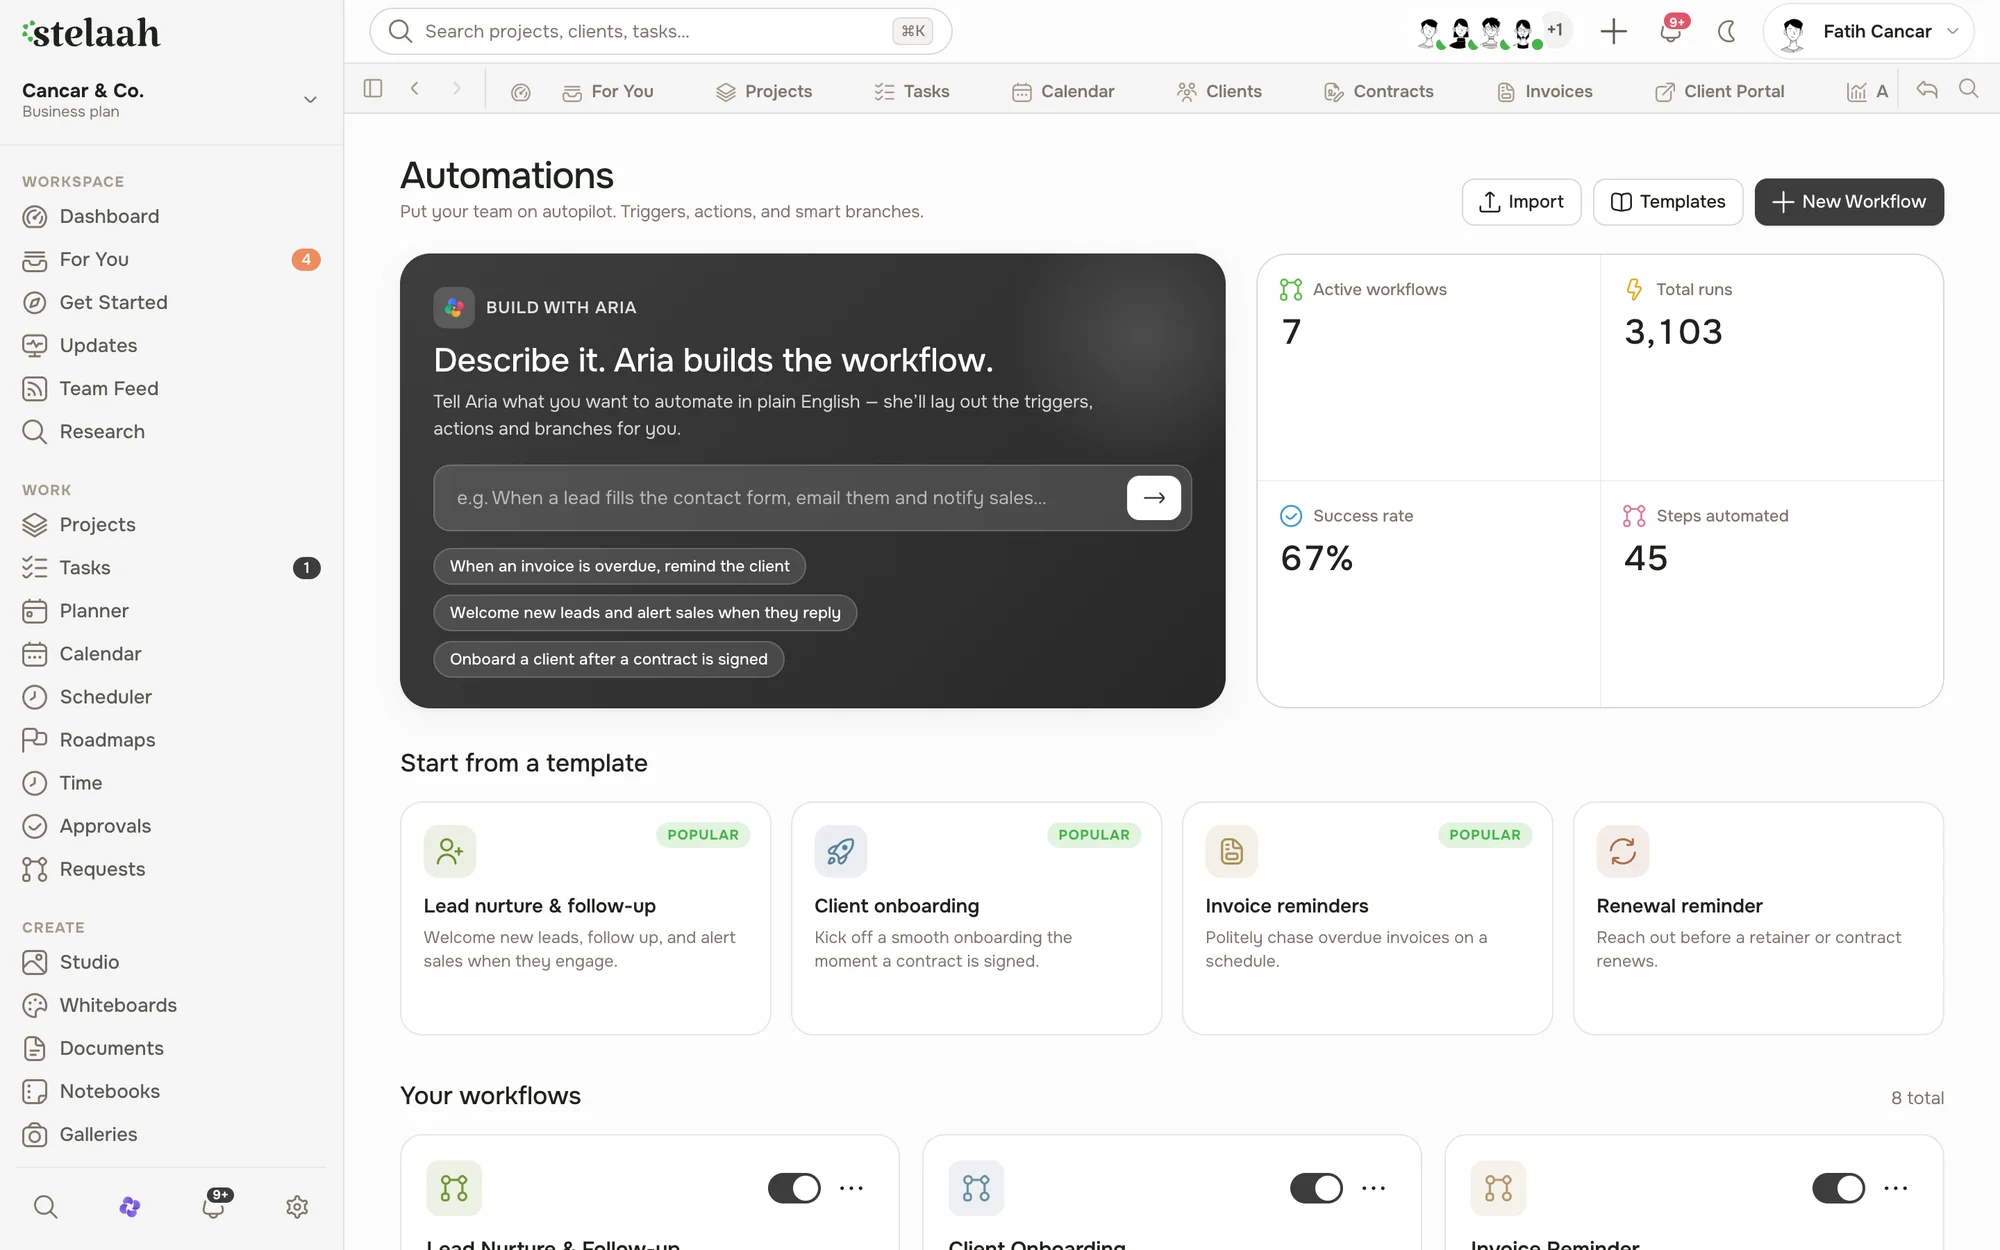Open more options for Invoice Reminder workflow
The width and height of the screenshot is (2000, 1250).
point(1895,1188)
